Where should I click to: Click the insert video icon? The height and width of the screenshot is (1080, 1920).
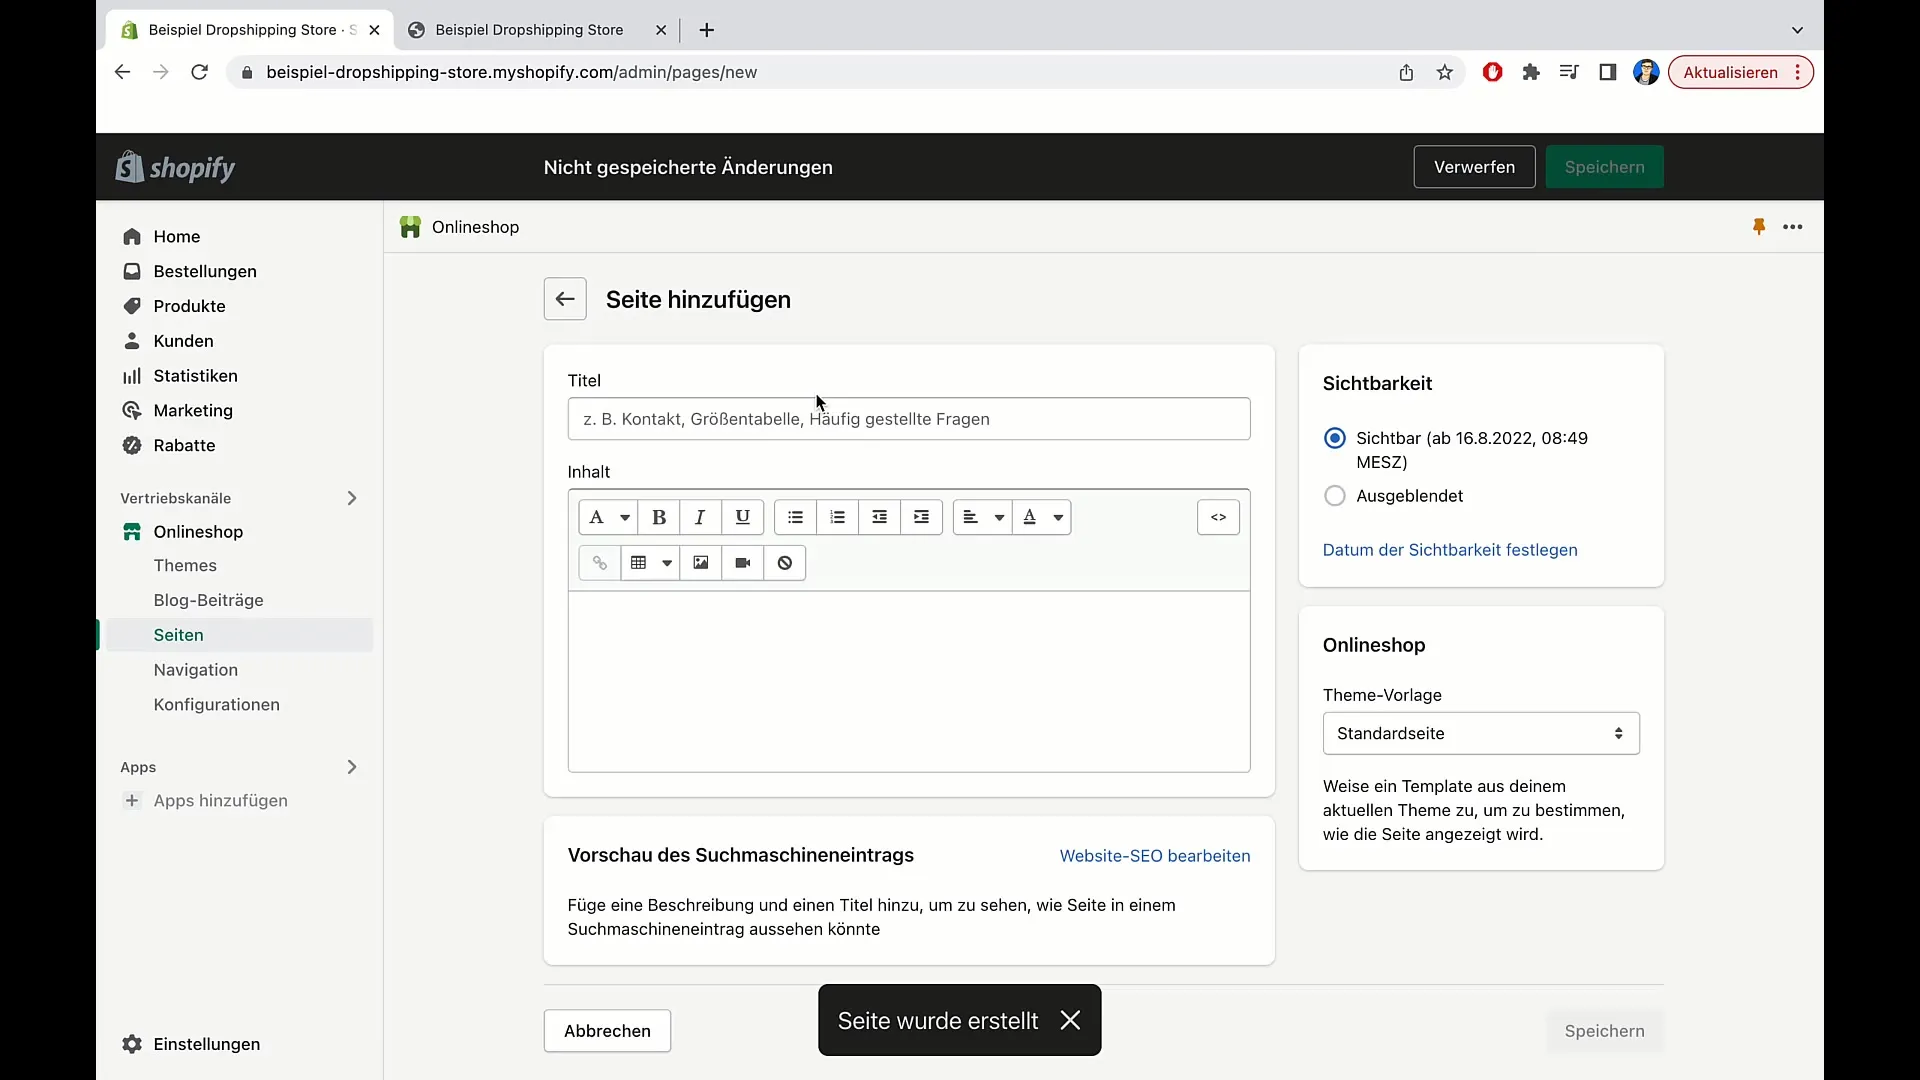point(742,563)
